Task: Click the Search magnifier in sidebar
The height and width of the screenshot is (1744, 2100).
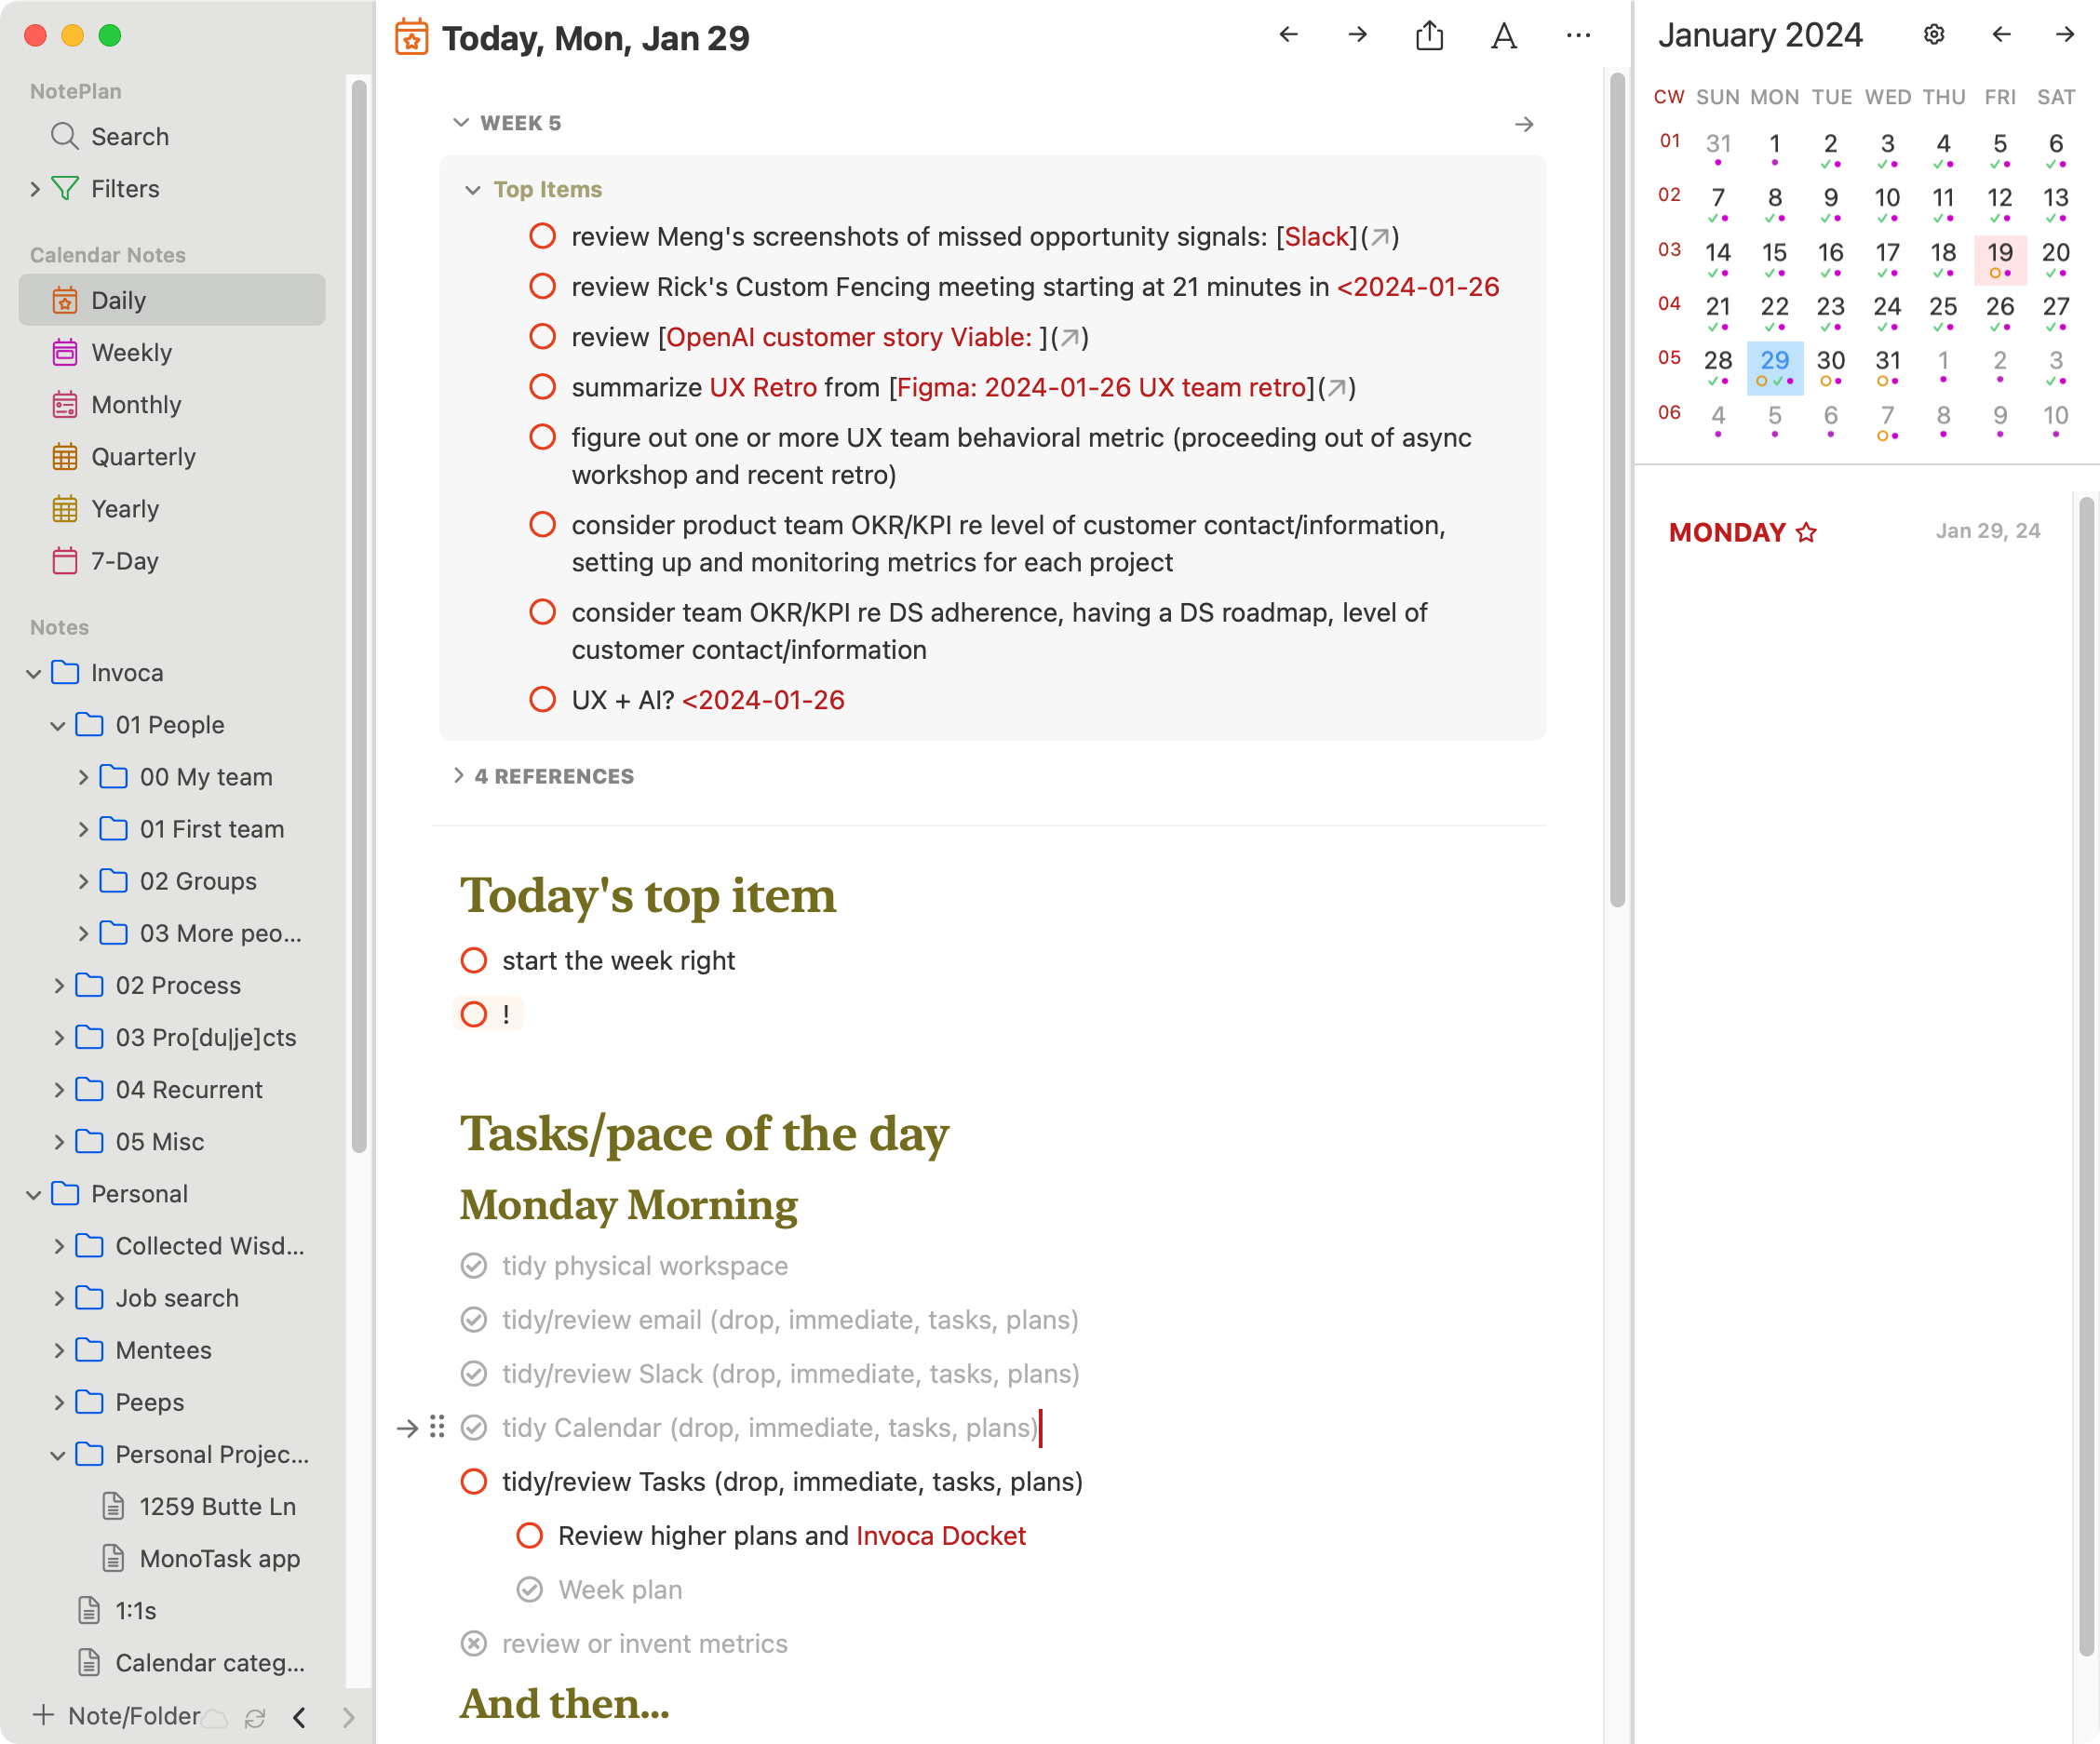Action: pyautogui.click(x=65, y=136)
